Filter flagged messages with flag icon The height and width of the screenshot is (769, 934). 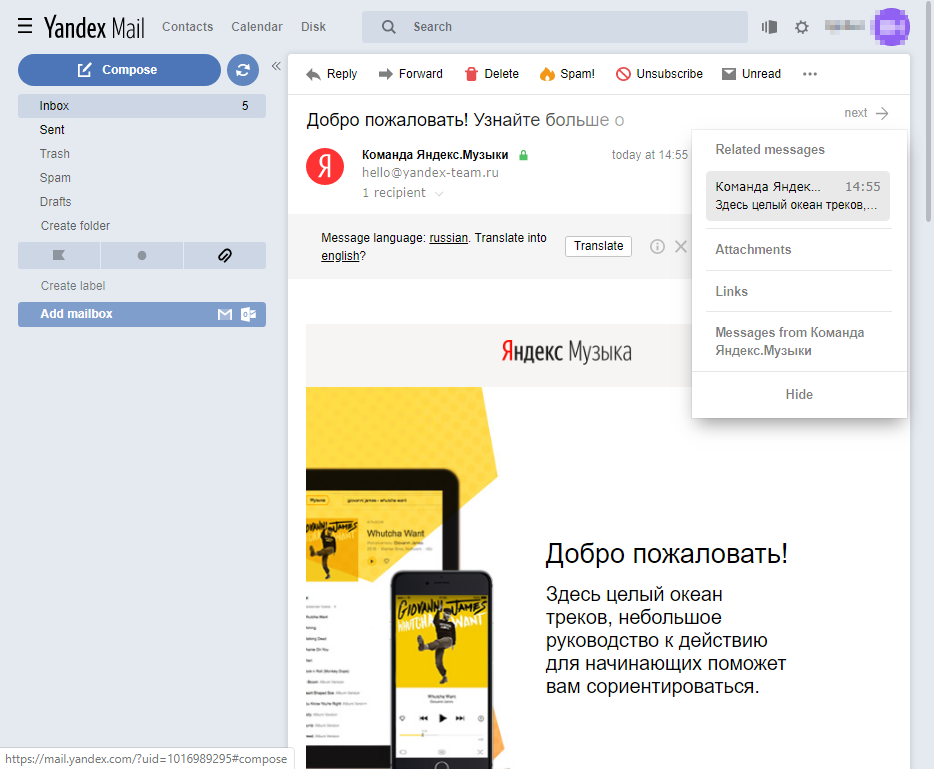(59, 256)
